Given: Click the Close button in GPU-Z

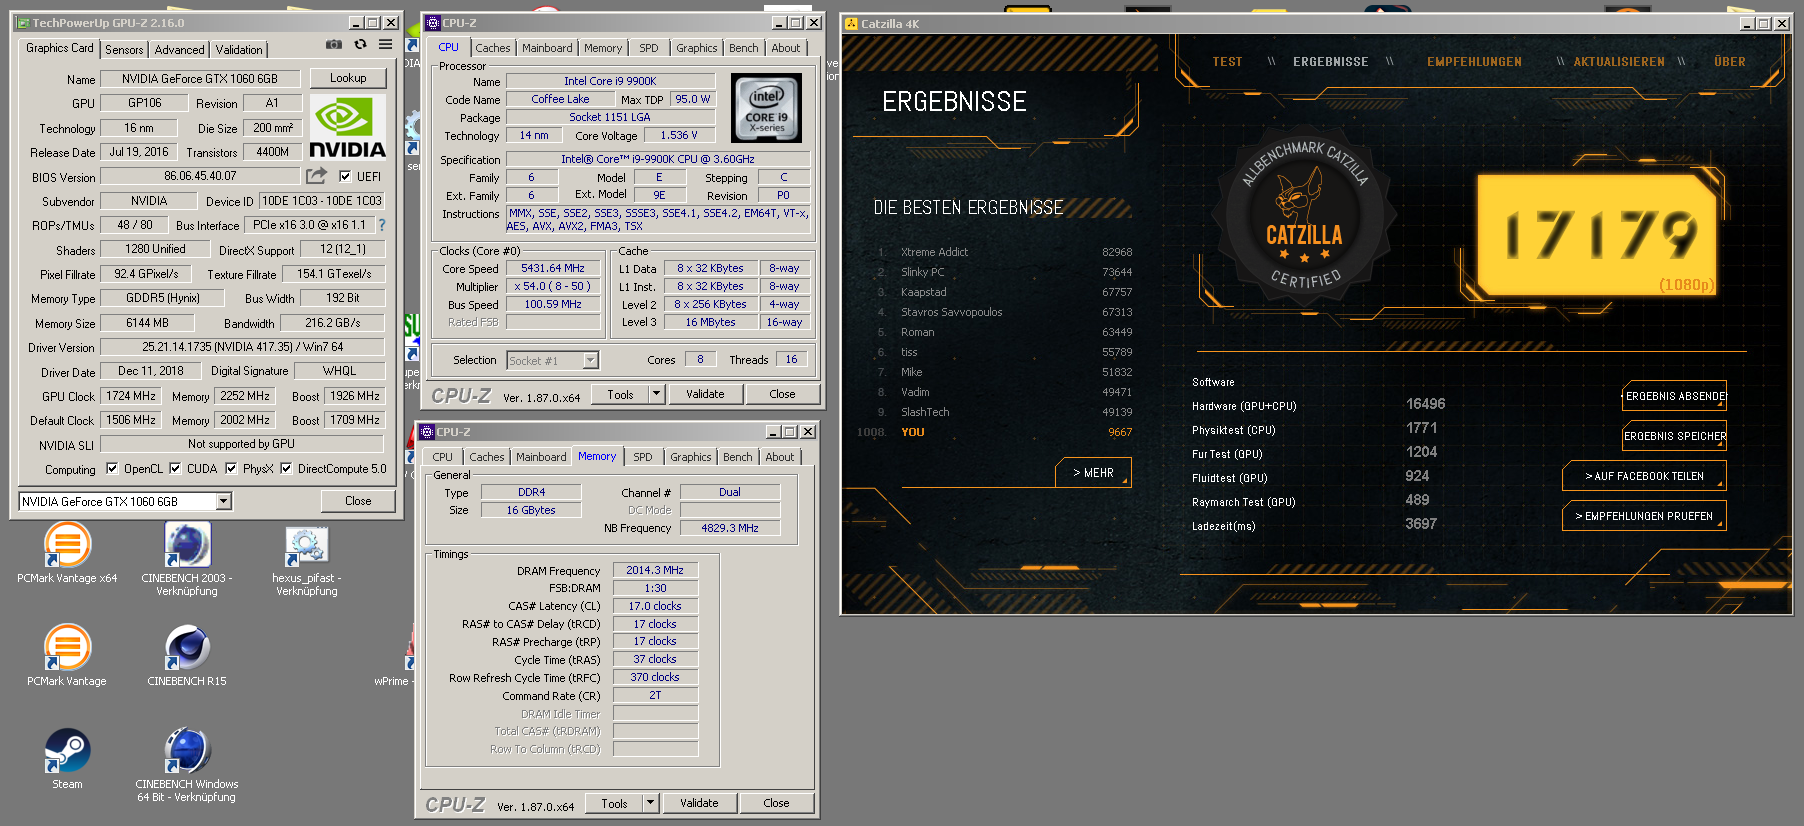Looking at the screenshot, I should [x=358, y=501].
